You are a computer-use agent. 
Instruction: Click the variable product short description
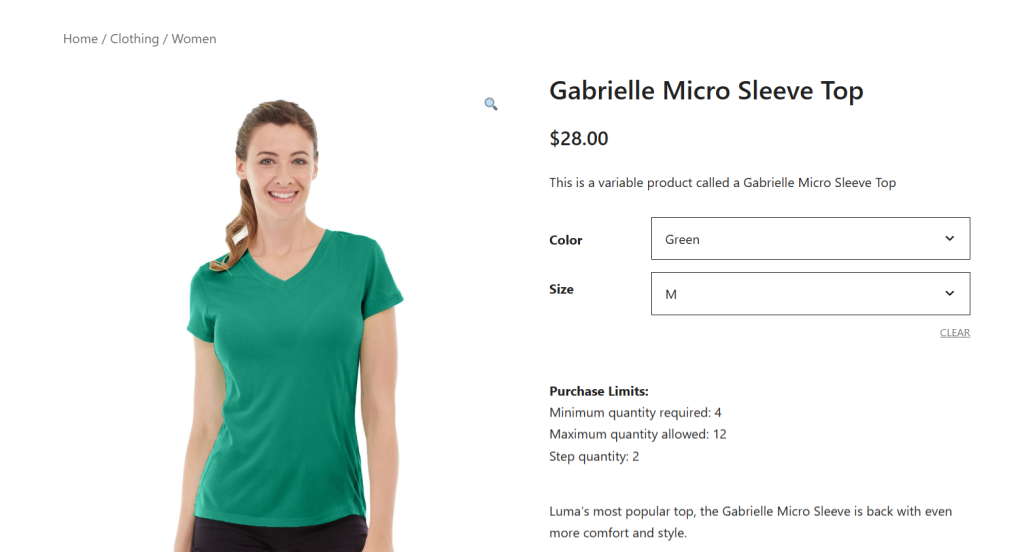tap(722, 183)
